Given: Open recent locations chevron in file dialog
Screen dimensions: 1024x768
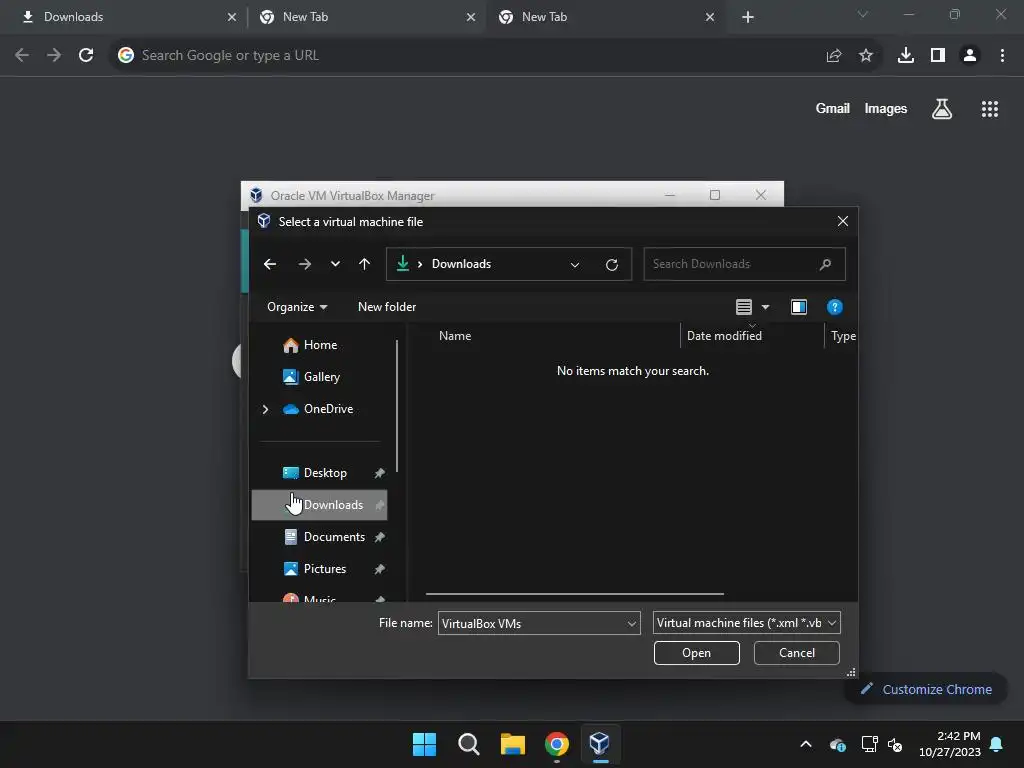Looking at the screenshot, I should click(x=335, y=264).
